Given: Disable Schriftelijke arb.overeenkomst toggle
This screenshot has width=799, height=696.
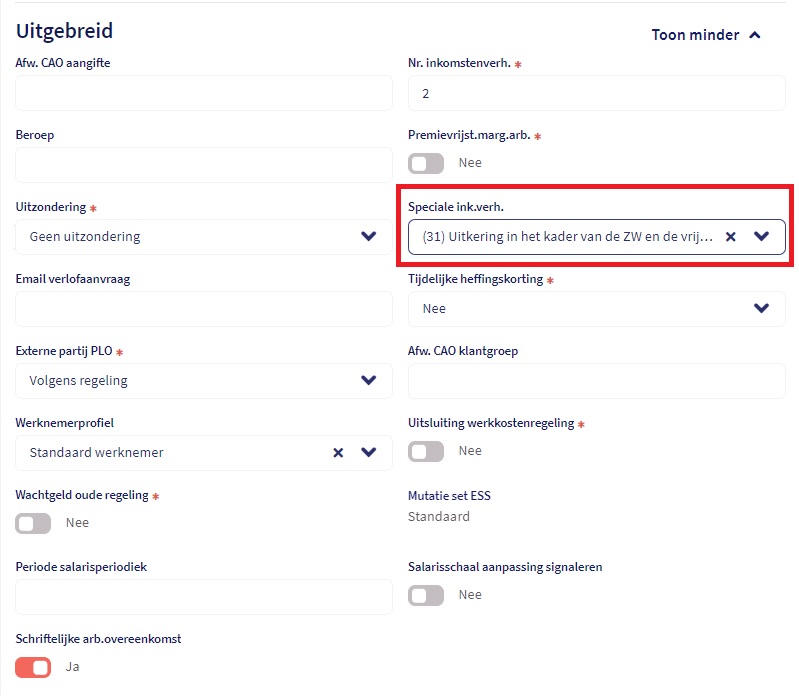Looking at the screenshot, I should click(34, 667).
